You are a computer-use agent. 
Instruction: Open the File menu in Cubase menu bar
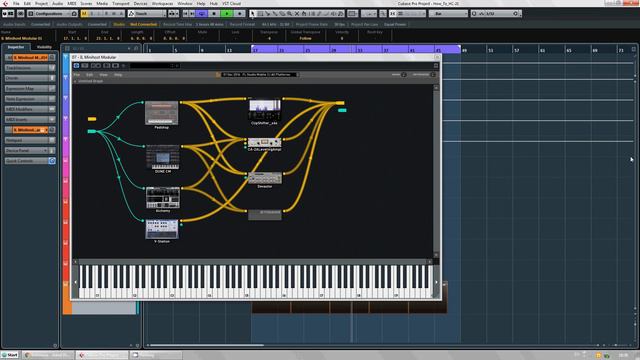click(x=16, y=3)
